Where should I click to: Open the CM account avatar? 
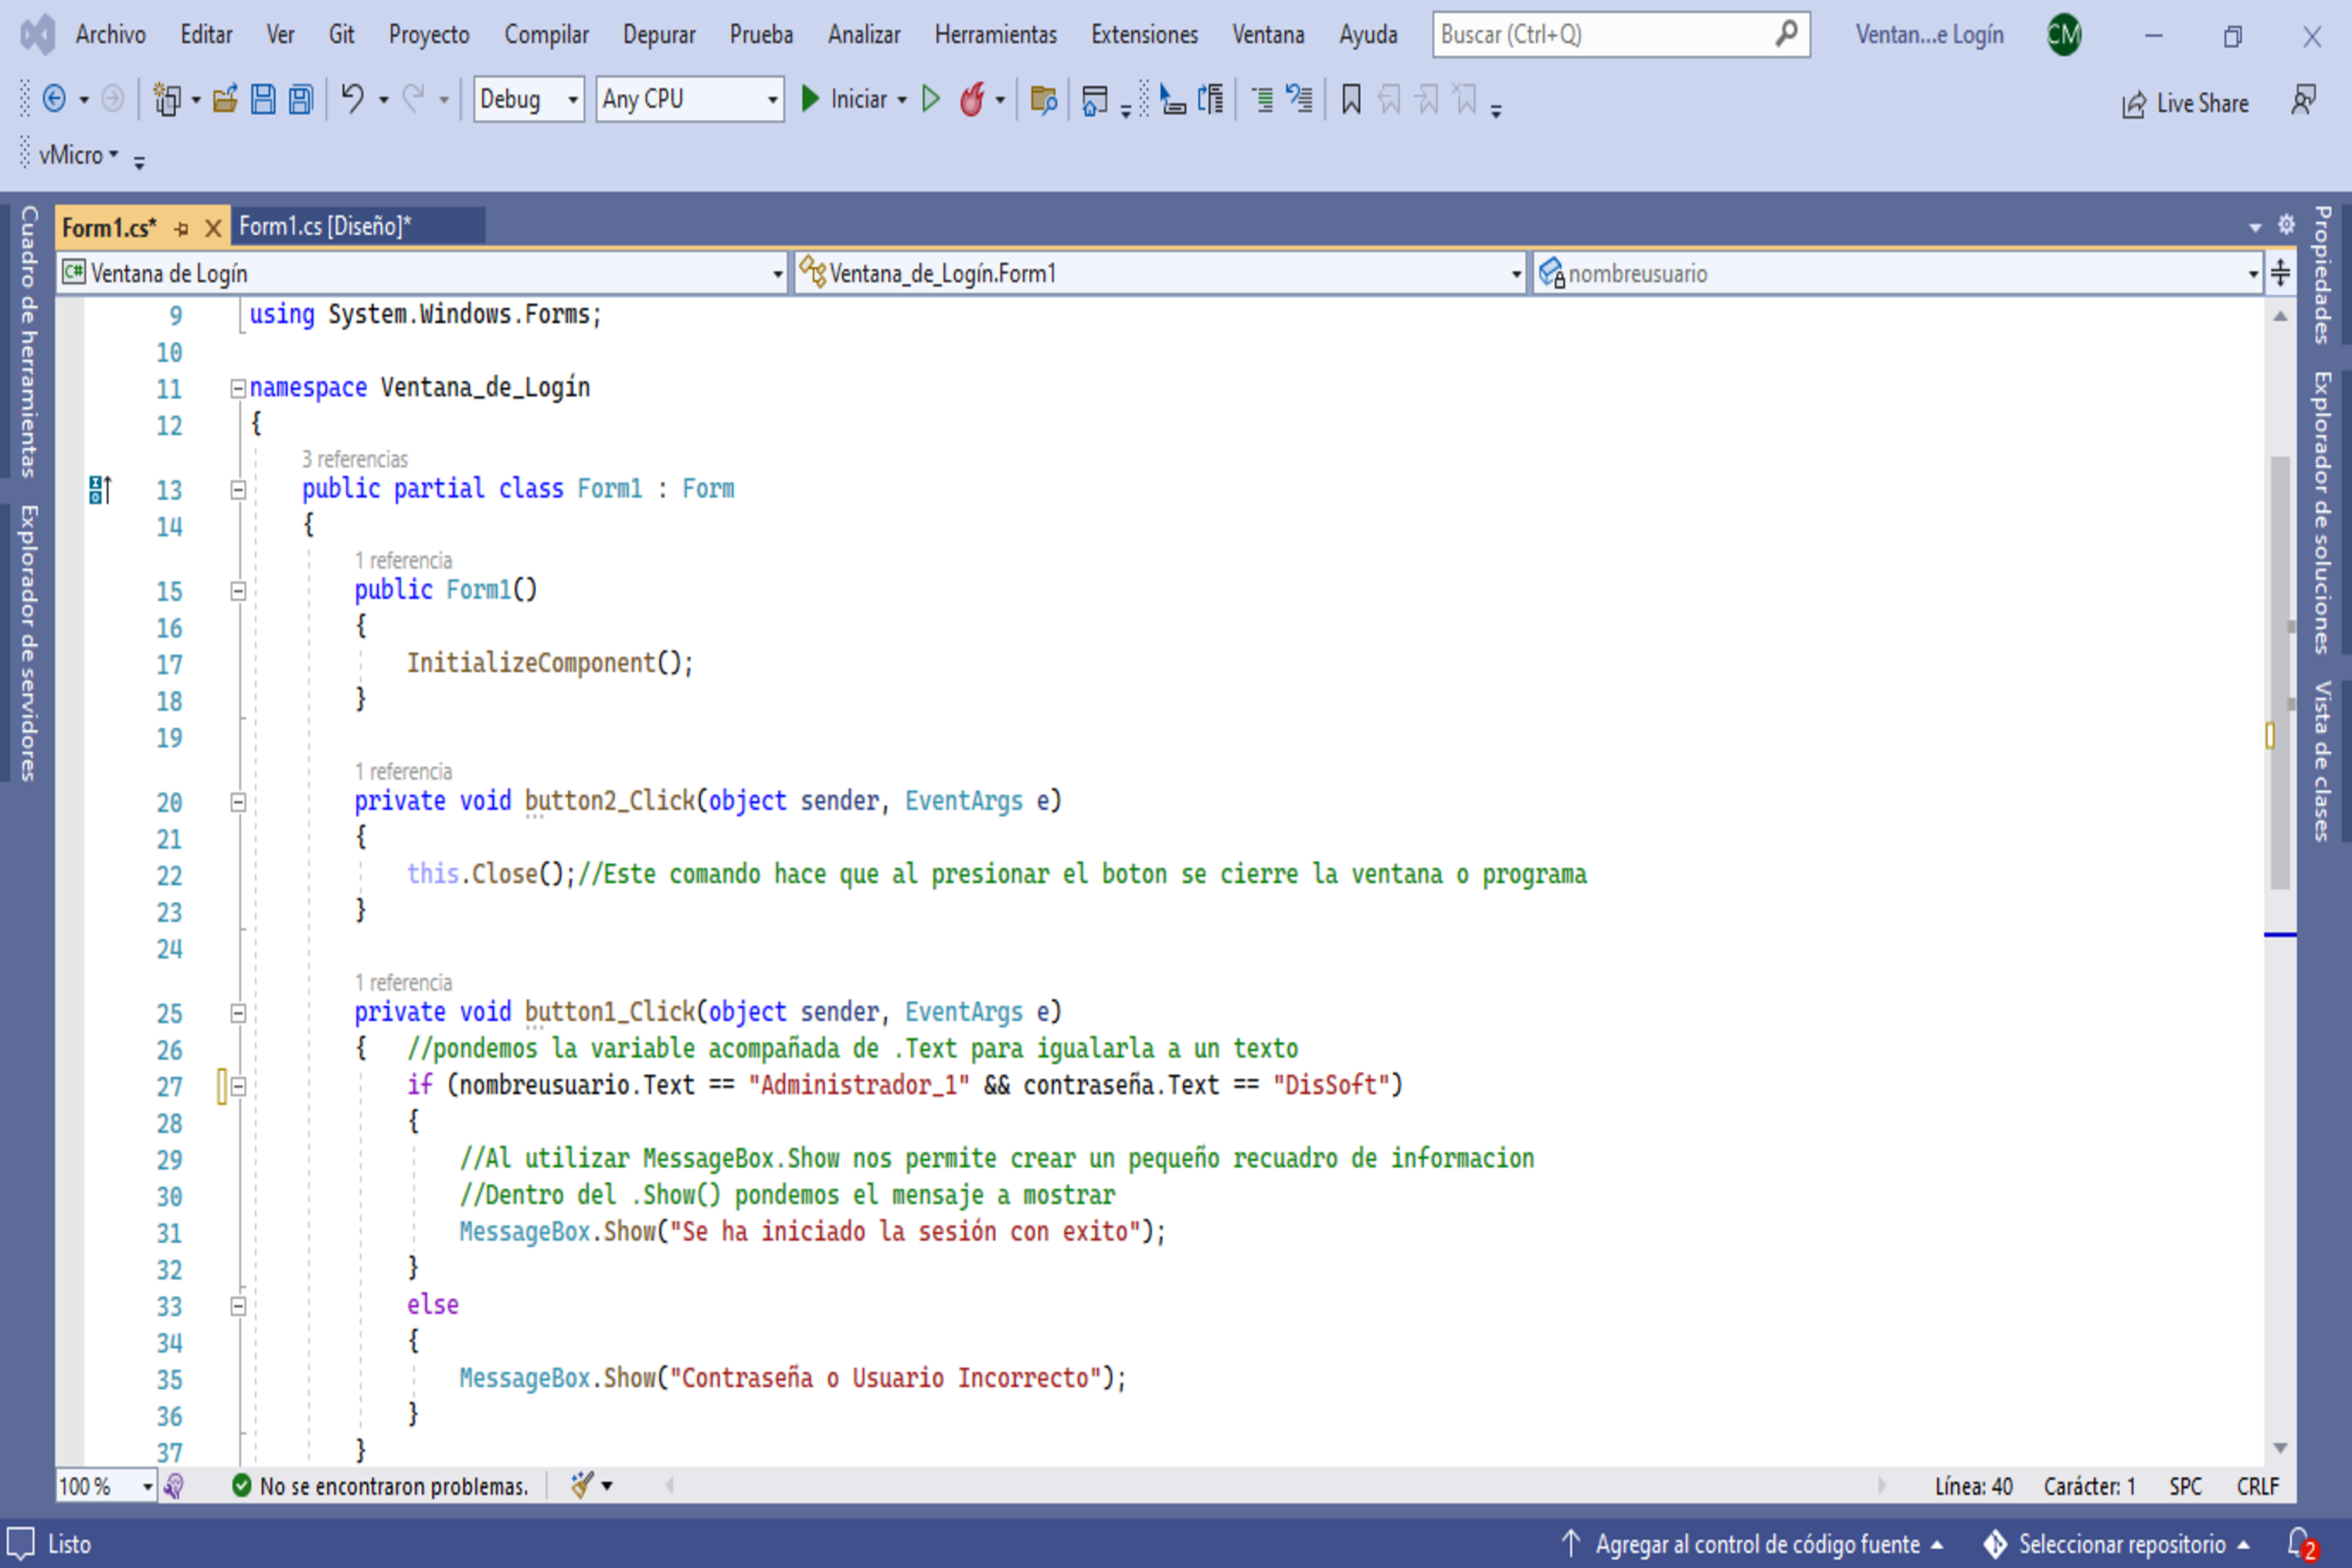[x=2064, y=35]
